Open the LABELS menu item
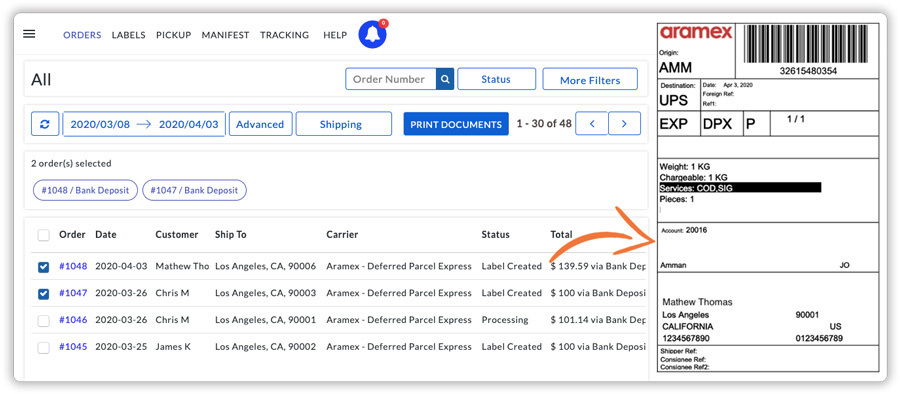This screenshot has height=394, width=900. [129, 35]
